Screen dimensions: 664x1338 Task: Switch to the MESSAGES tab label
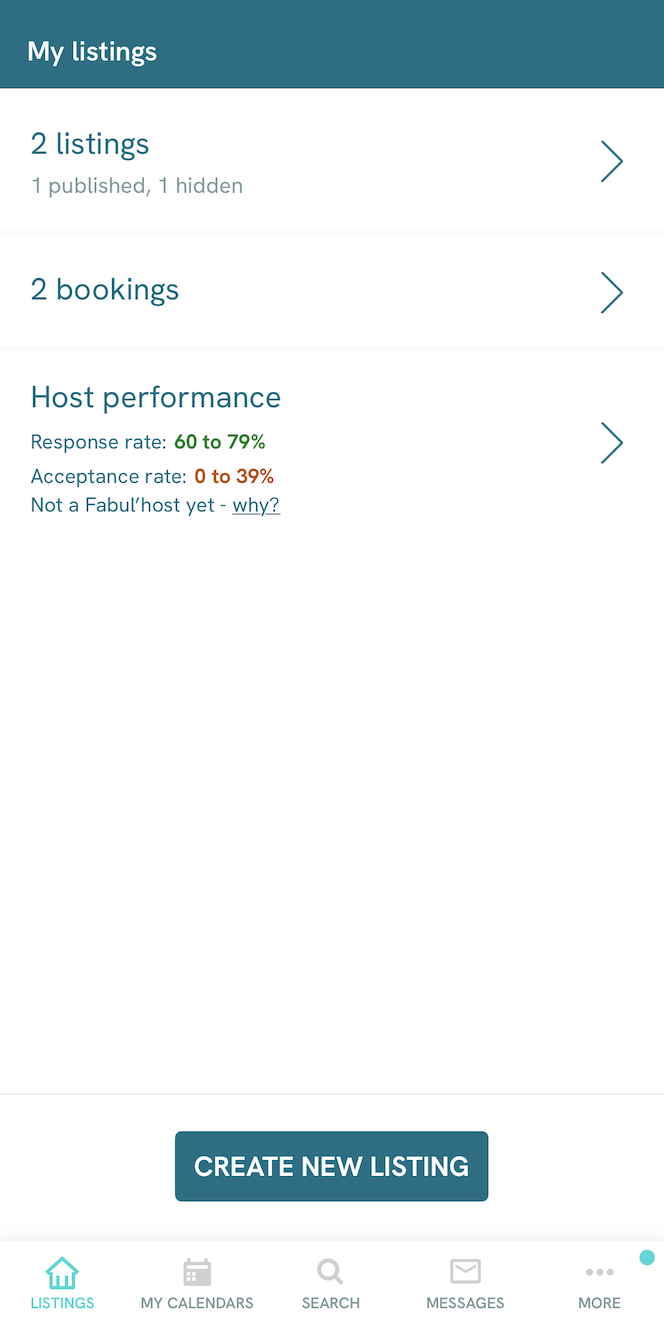click(x=465, y=1303)
